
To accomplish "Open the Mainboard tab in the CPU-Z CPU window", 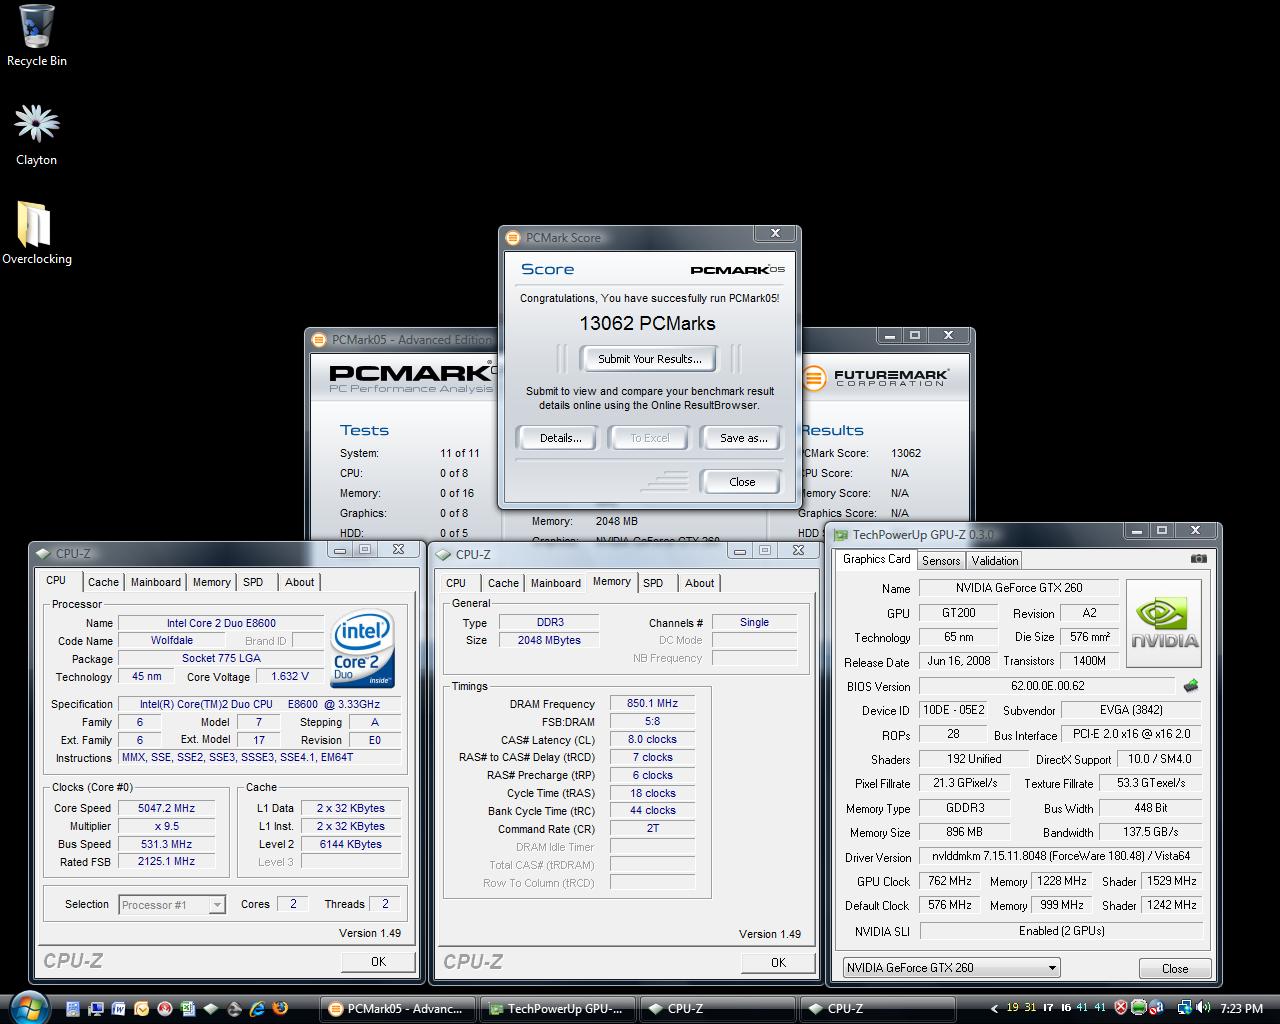I will click(x=156, y=582).
